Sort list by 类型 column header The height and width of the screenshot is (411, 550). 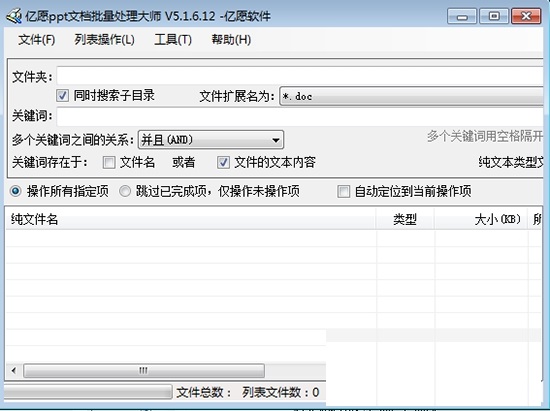click(405, 220)
